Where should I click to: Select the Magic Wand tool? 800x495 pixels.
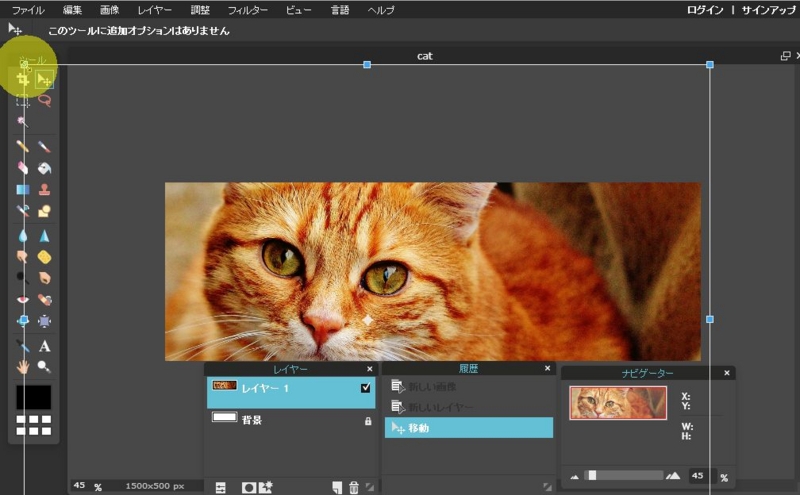pyautogui.click(x=22, y=121)
